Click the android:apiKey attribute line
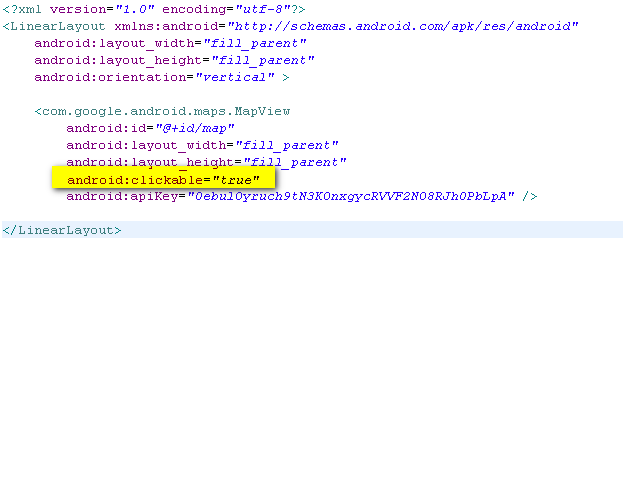623x487 pixels. (x=302, y=196)
